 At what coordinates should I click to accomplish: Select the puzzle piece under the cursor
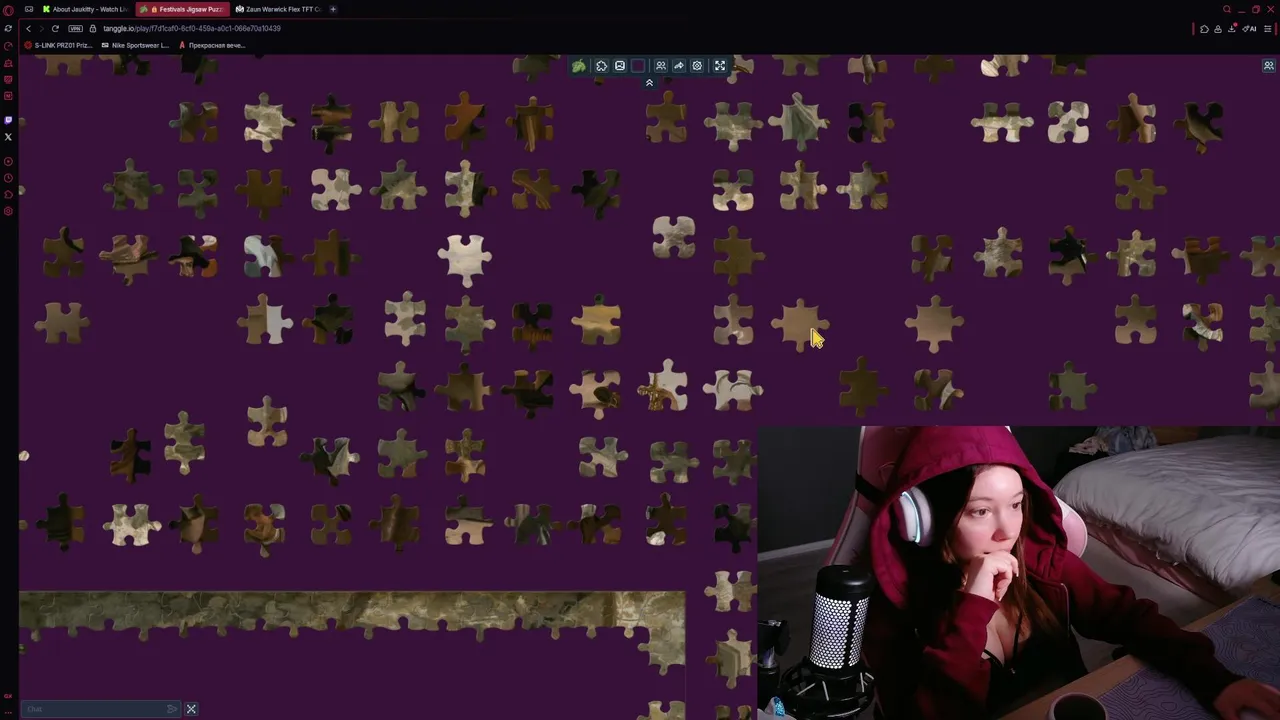pyautogui.click(x=799, y=323)
